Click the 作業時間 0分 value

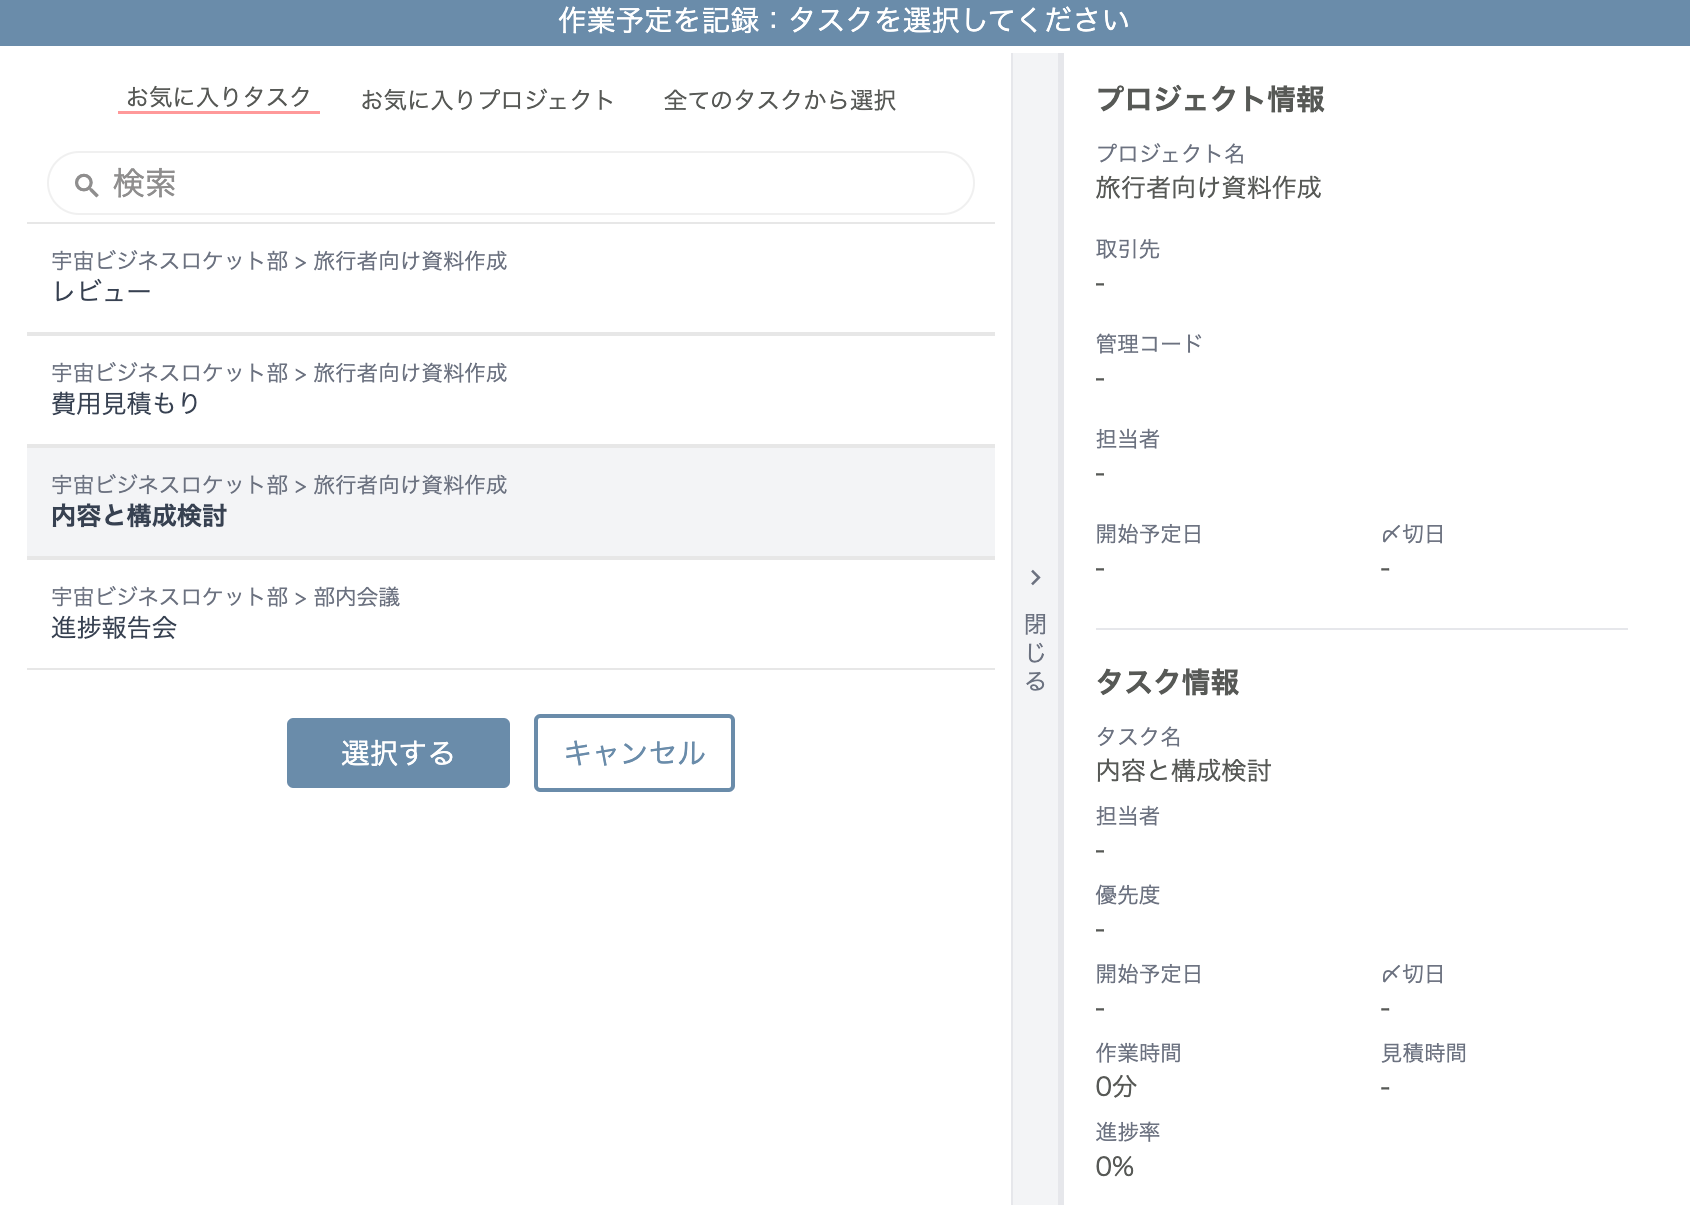(x=1113, y=1087)
